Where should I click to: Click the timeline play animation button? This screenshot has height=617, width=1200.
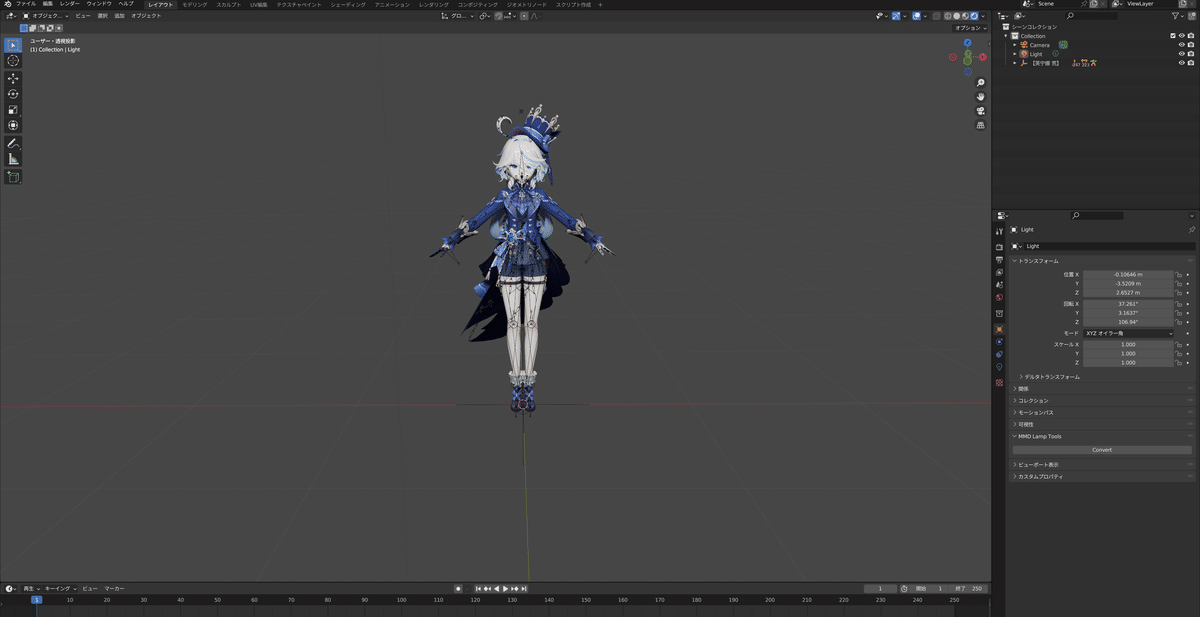coord(506,589)
